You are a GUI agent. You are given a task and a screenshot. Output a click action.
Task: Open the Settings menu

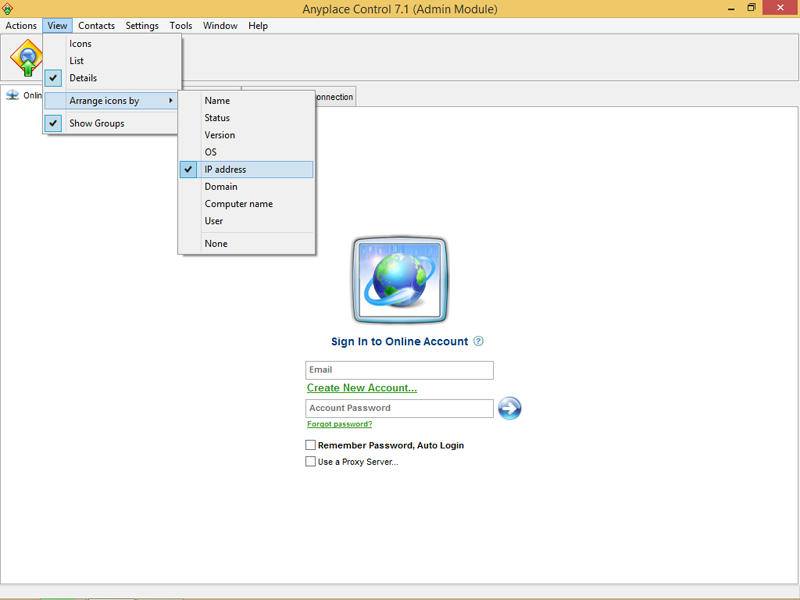click(142, 26)
